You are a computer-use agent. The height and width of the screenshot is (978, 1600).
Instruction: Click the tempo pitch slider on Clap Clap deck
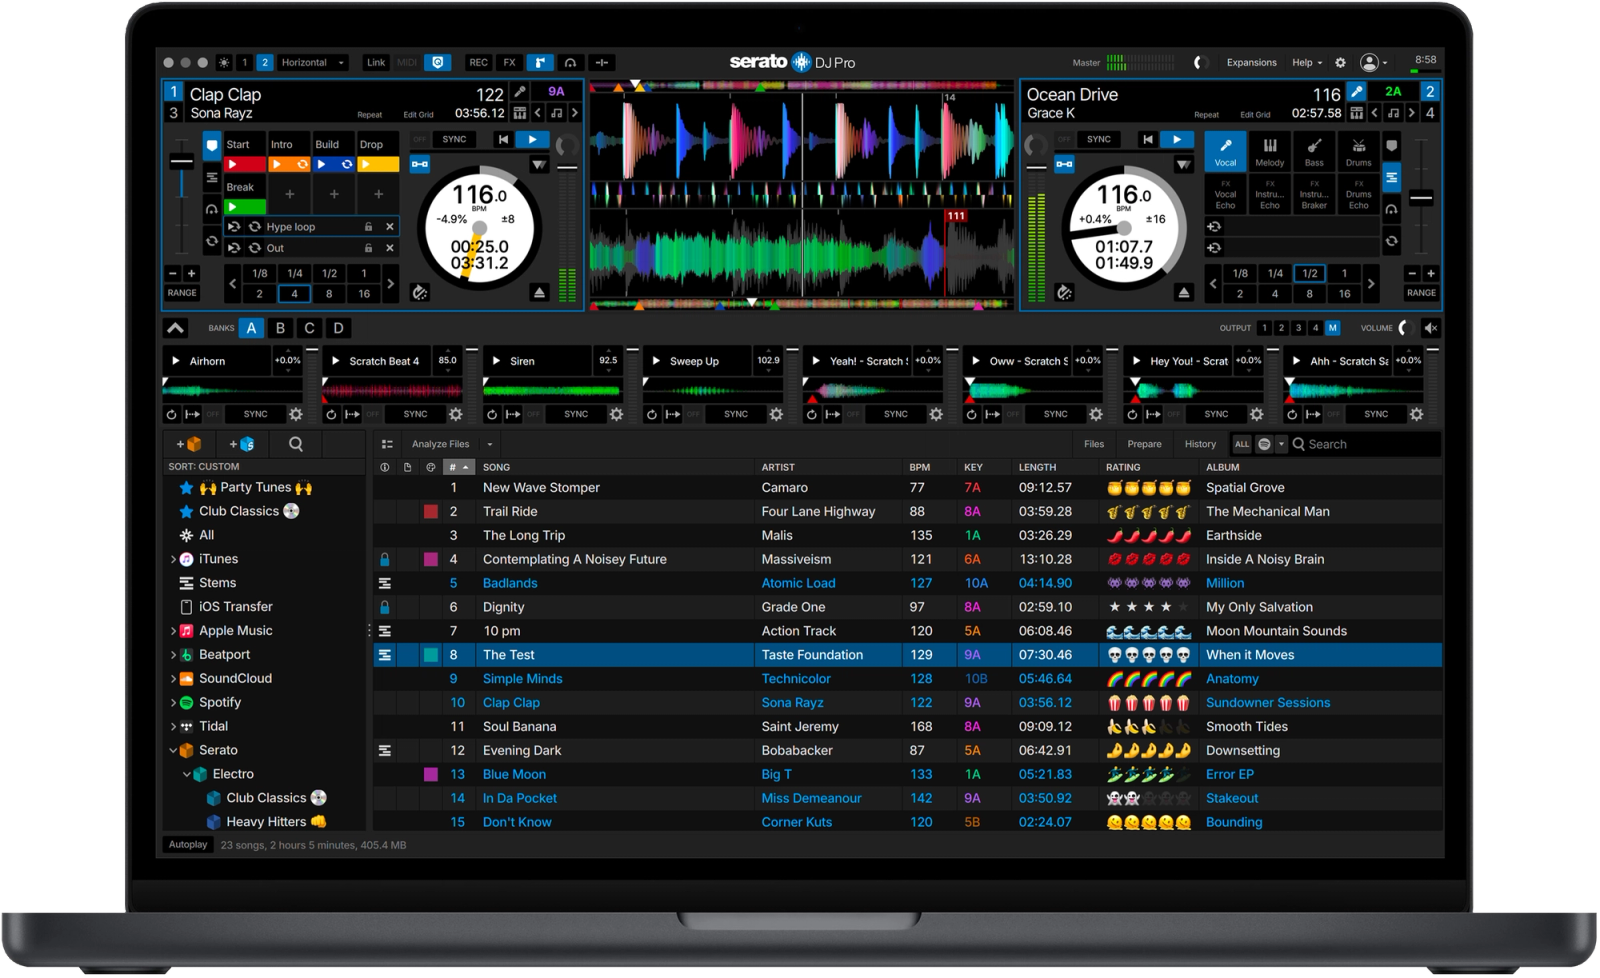click(181, 161)
